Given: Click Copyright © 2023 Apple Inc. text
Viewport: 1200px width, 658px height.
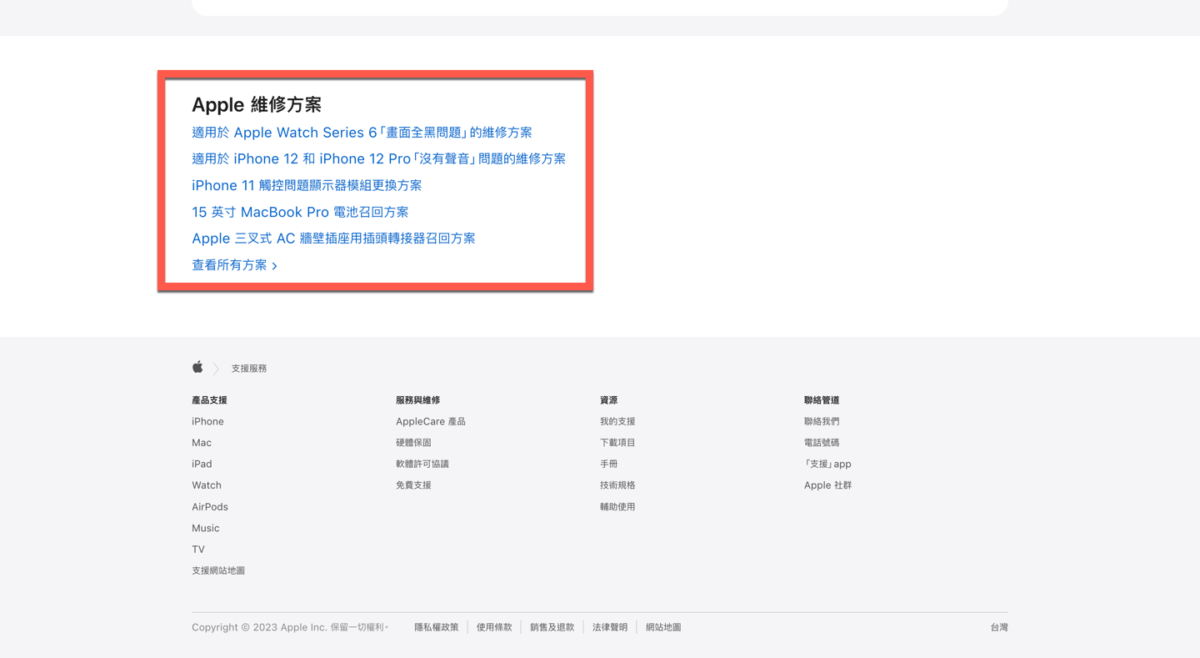Looking at the screenshot, I should 290,627.
